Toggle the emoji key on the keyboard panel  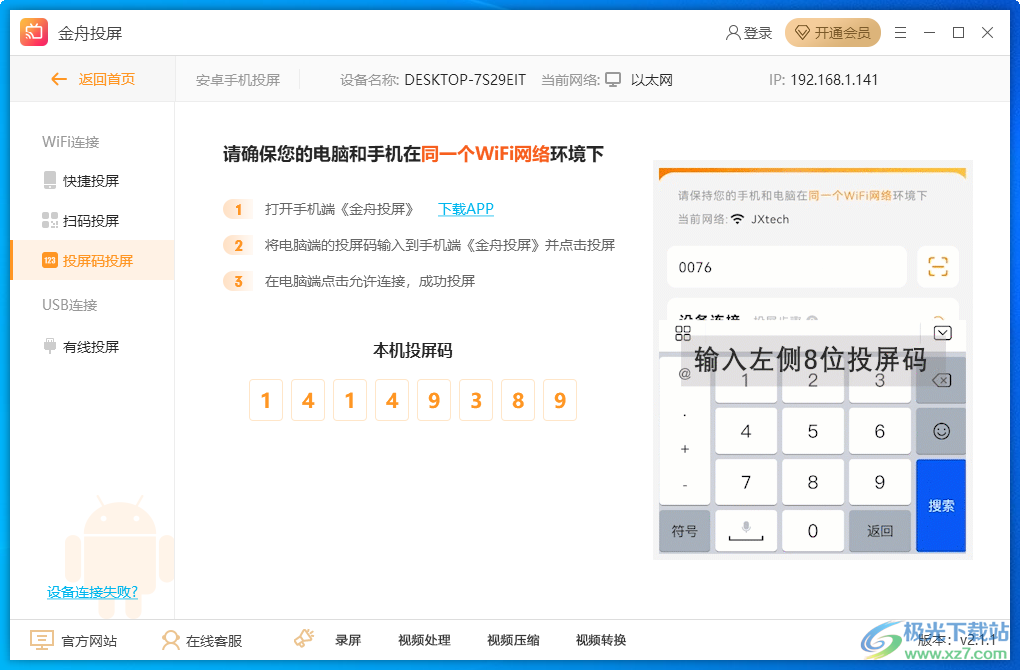click(x=940, y=431)
